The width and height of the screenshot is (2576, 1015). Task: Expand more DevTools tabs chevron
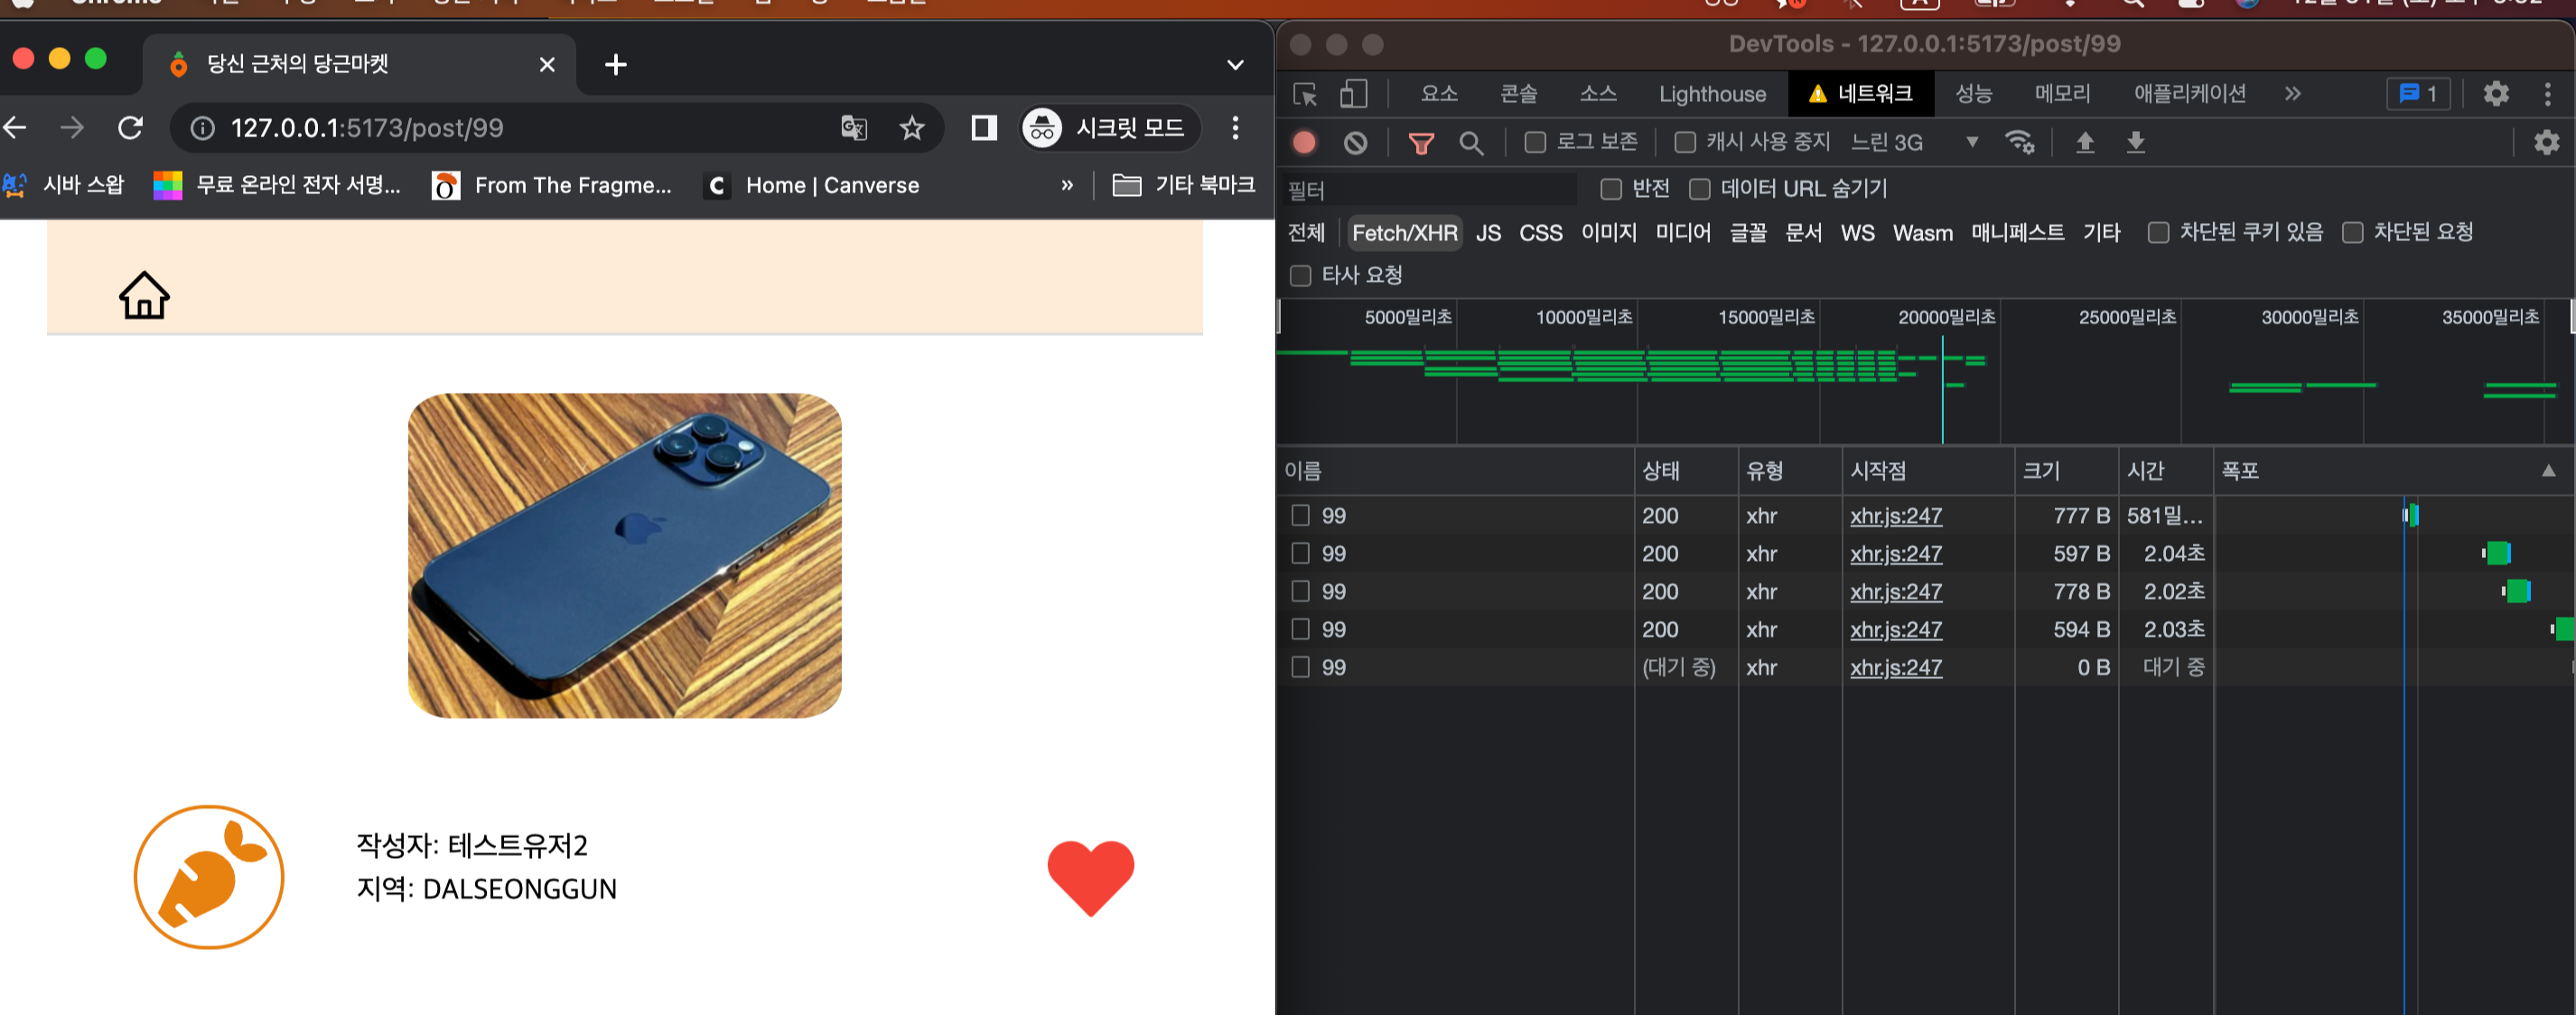pos(2292,94)
